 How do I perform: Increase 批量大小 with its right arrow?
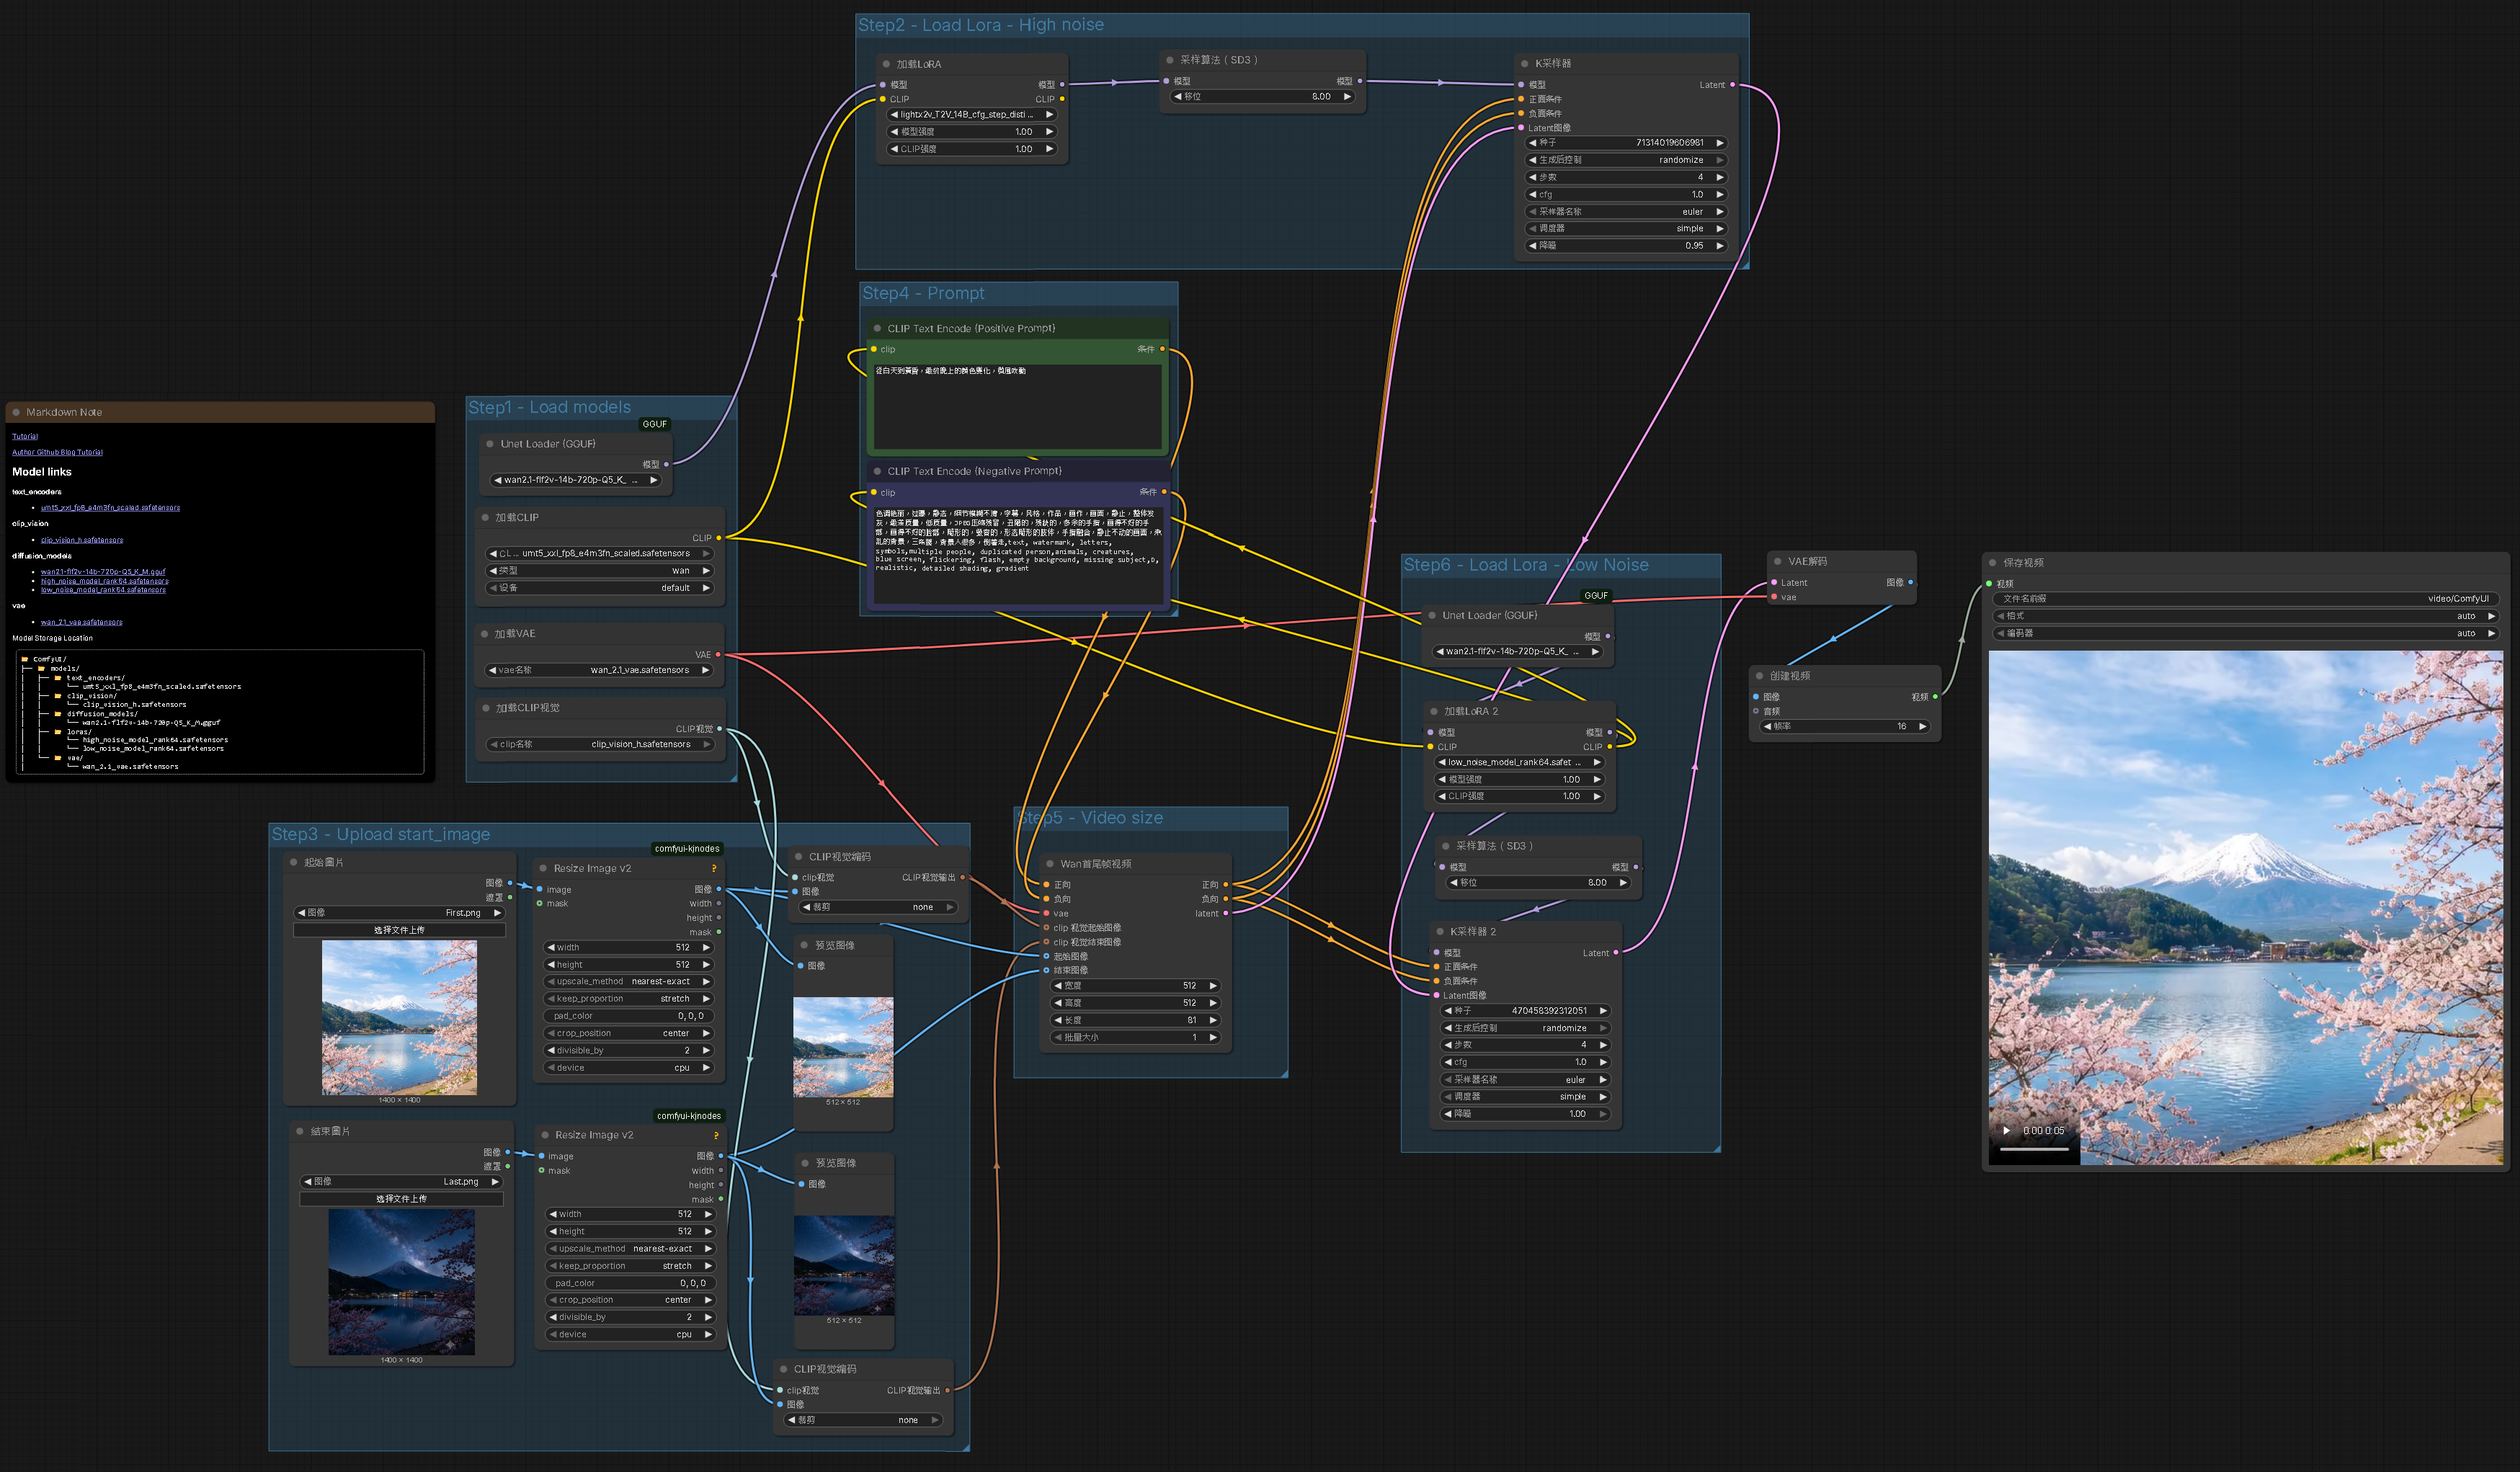[x=1213, y=1038]
